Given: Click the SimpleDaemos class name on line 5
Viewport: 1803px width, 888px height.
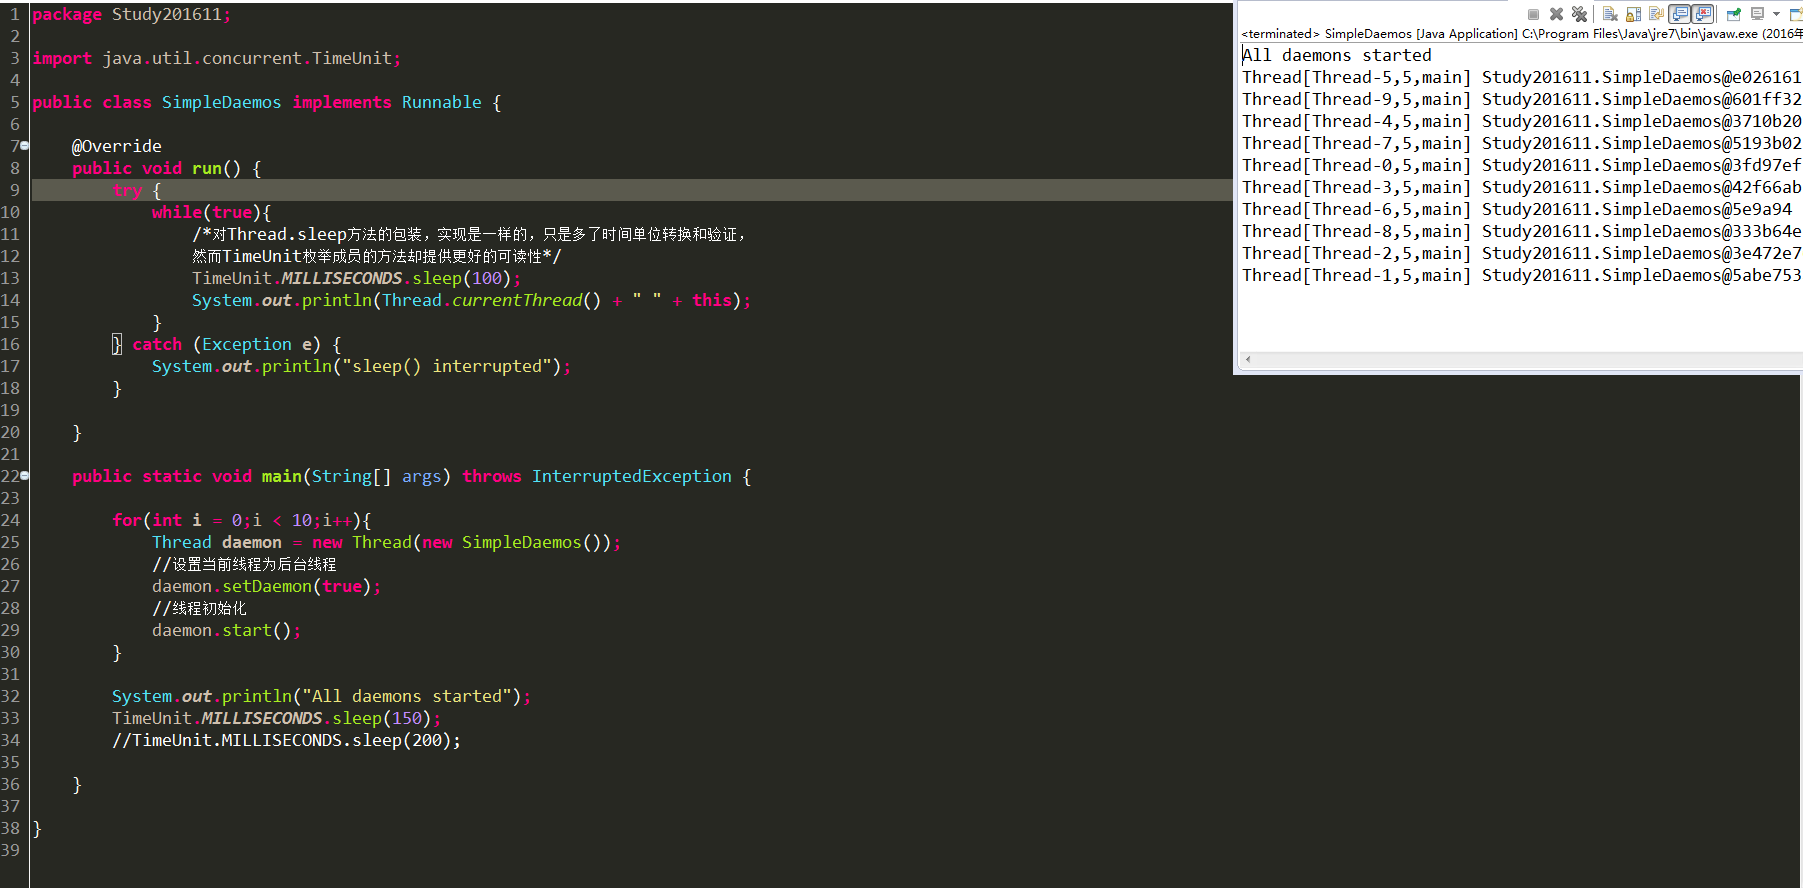Looking at the screenshot, I should coord(221,102).
